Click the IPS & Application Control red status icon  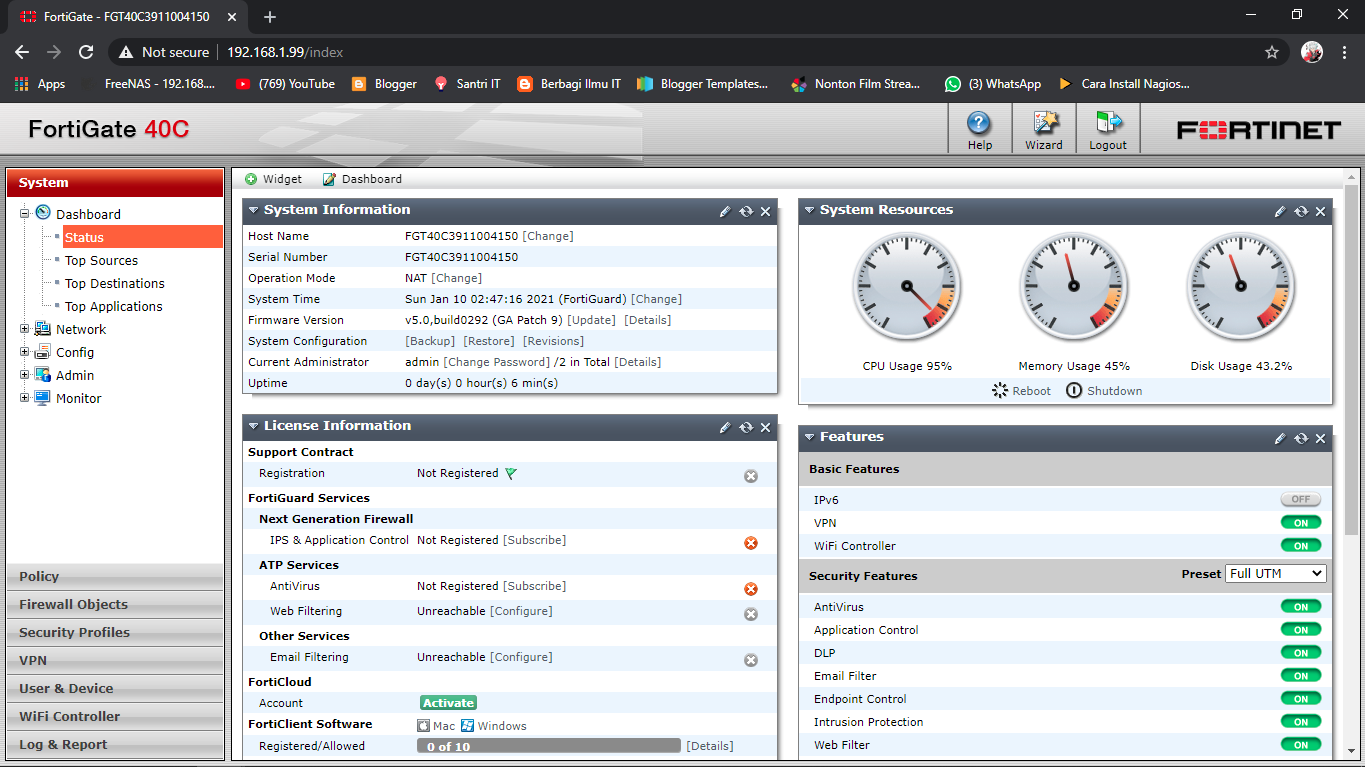pos(751,543)
